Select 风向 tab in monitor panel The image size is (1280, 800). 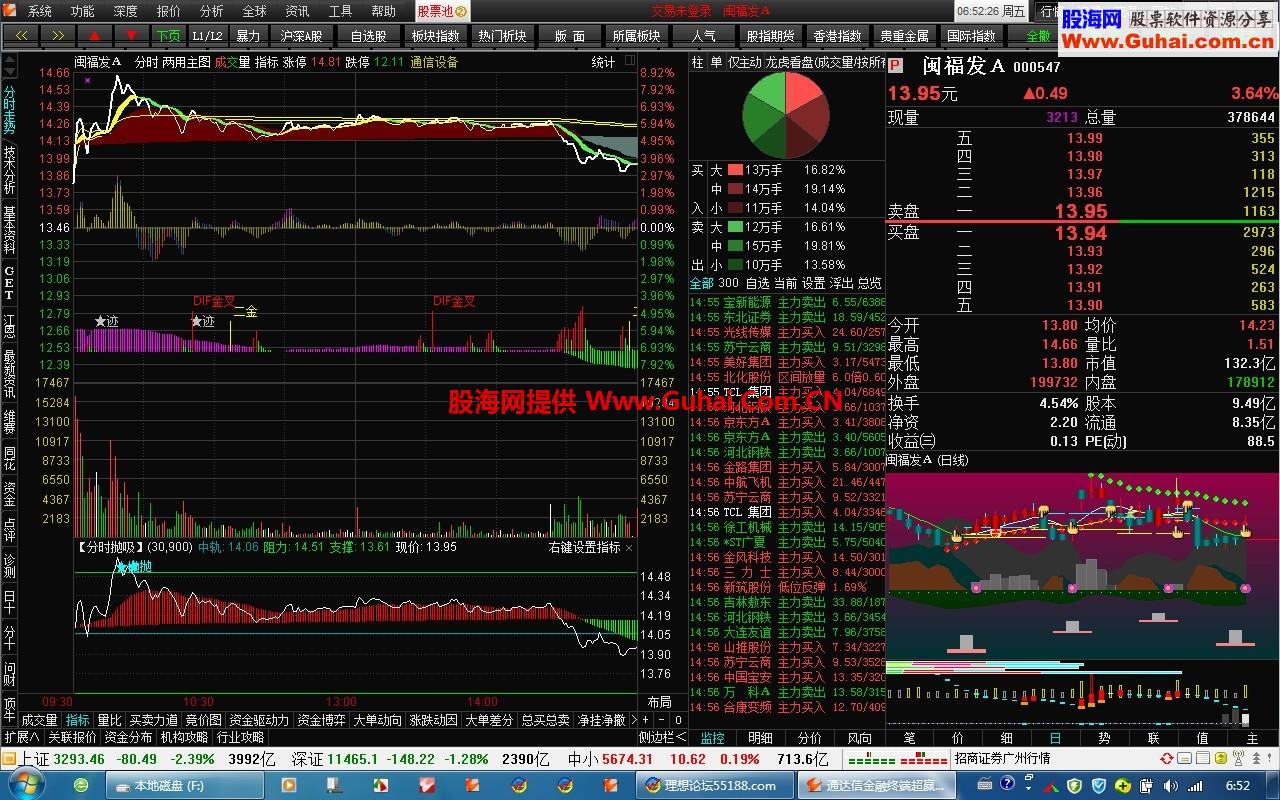click(x=859, y=738)
